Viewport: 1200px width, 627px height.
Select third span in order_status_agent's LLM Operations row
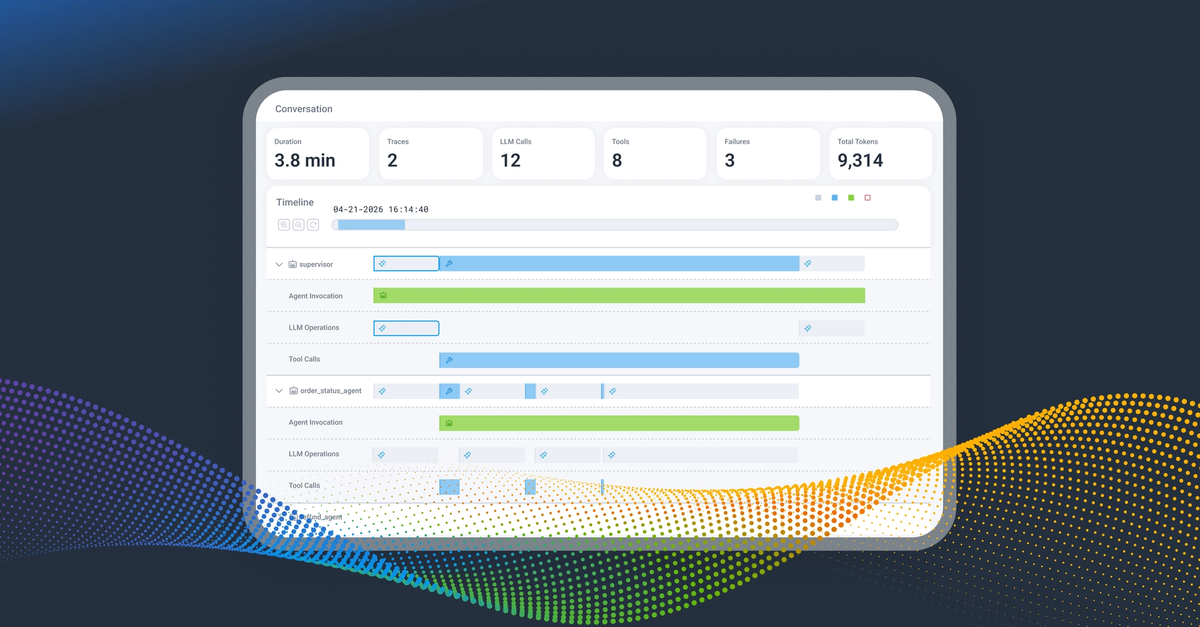568,455
